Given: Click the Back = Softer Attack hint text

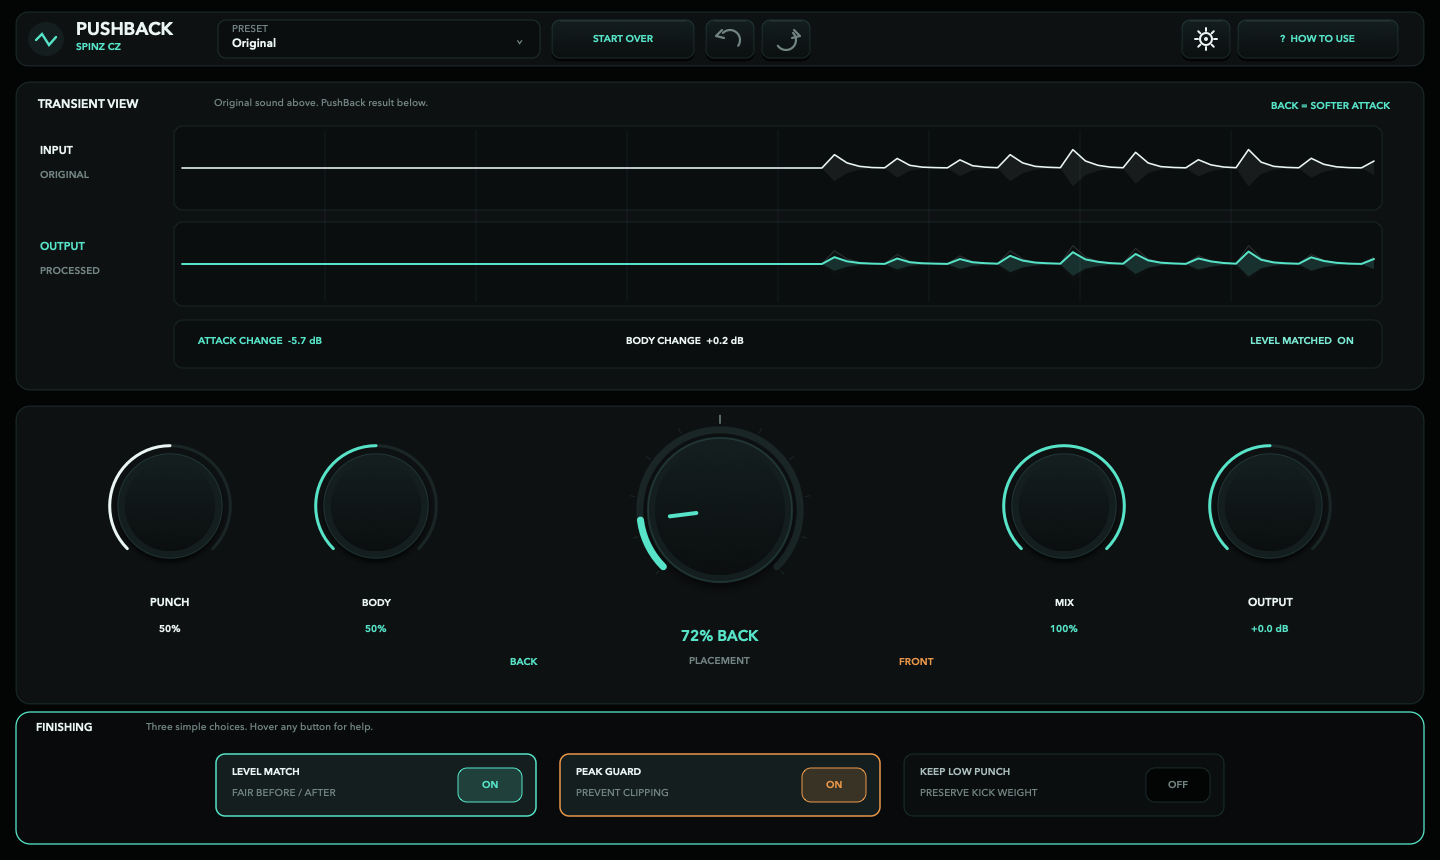Looking at the screenshot, I should [1330, 106].
